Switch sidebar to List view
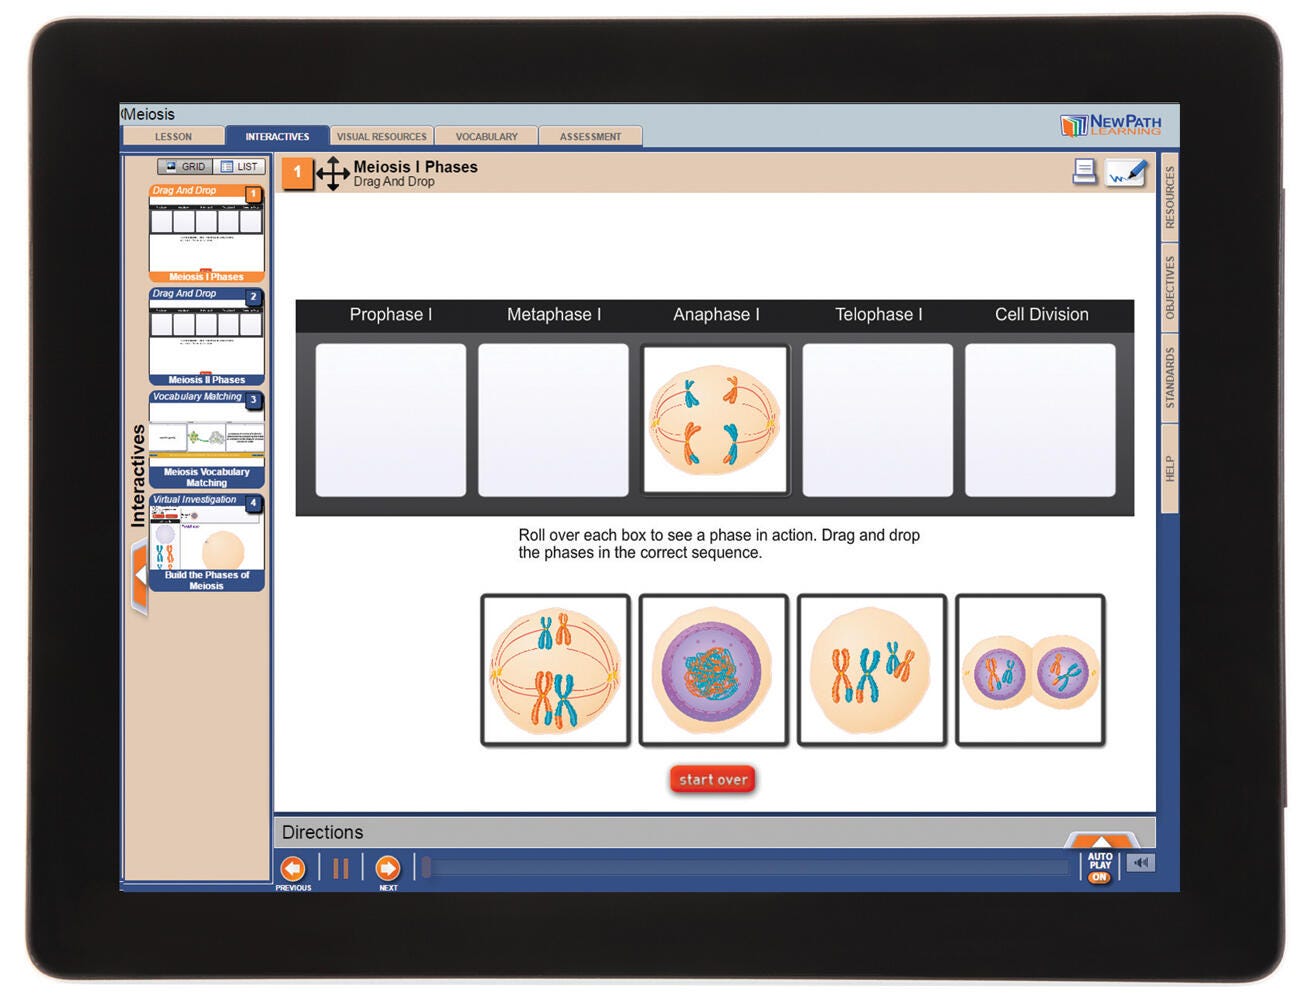 coord(240,167)
